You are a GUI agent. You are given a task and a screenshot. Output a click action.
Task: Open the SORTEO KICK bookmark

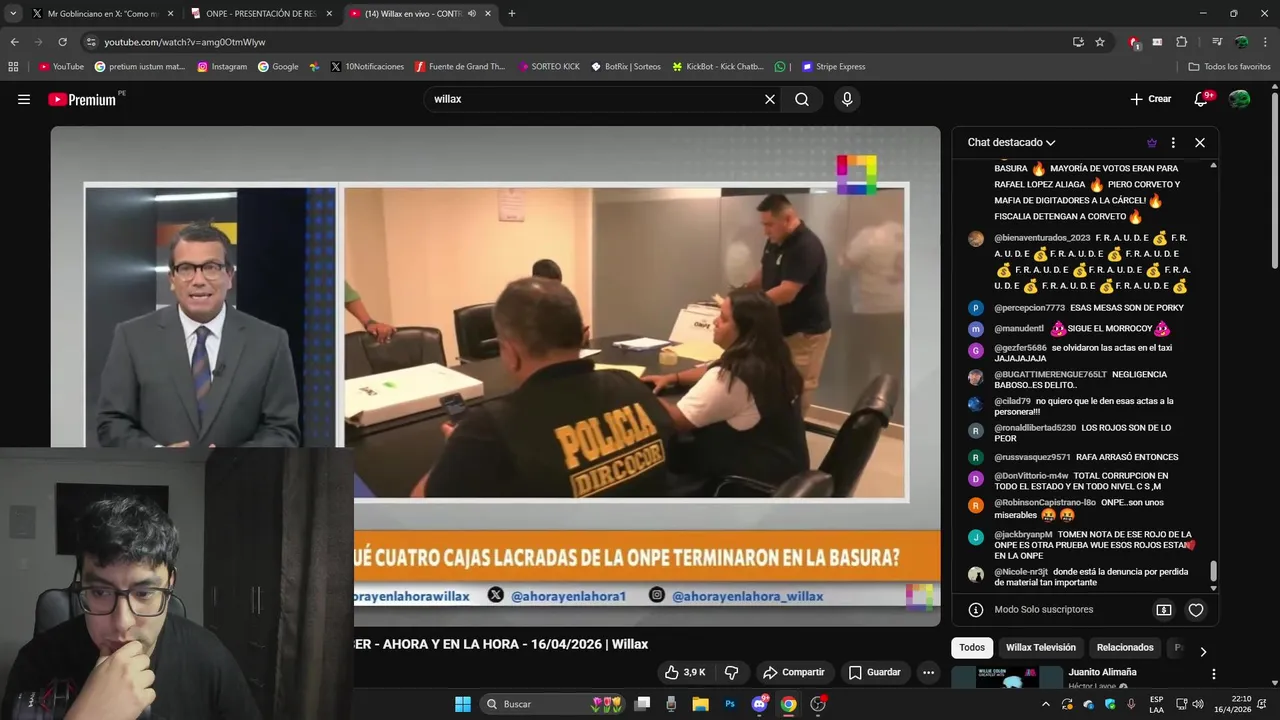coord(549,67)
